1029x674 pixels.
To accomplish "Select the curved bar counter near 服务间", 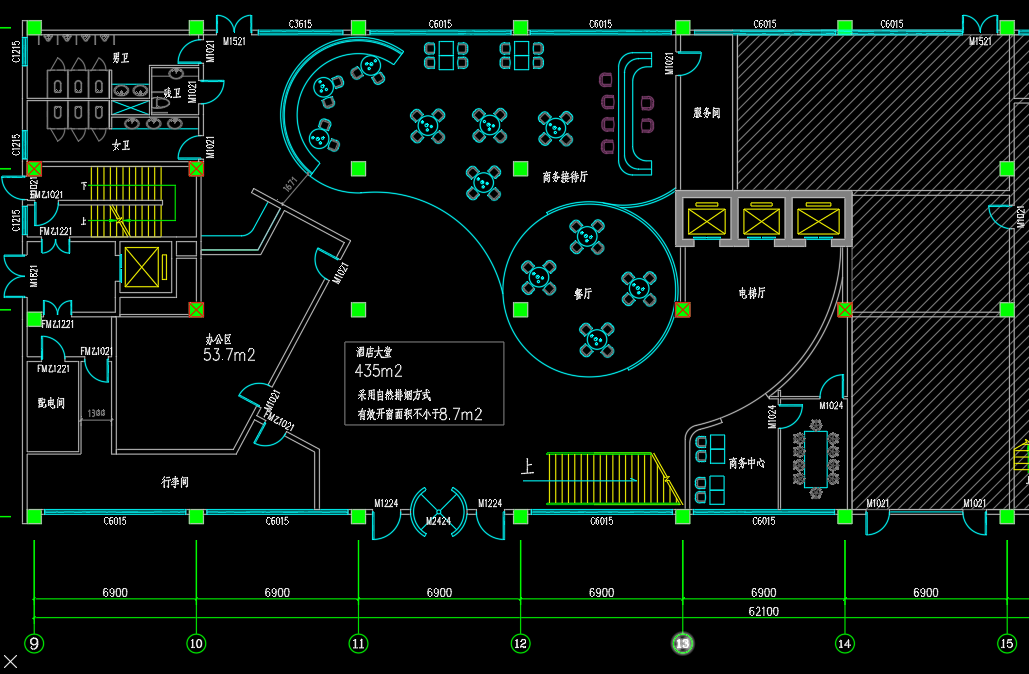I will (635, 110).
